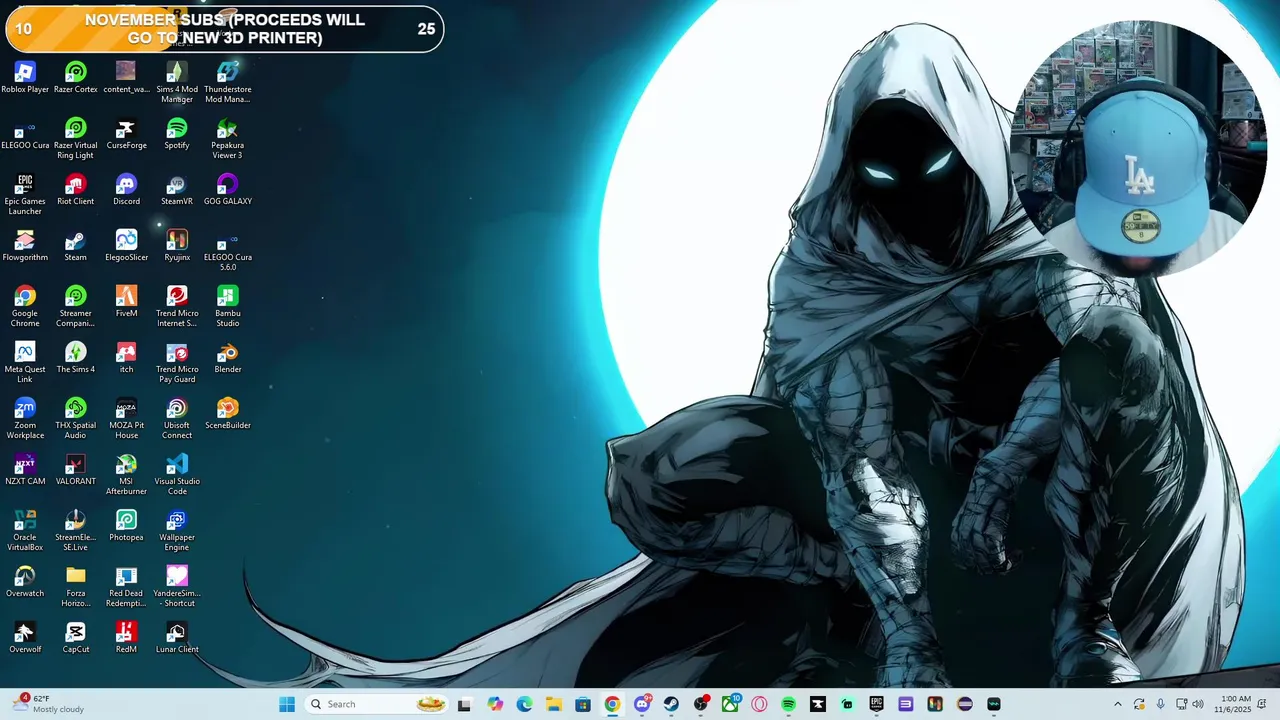This screenshot has height=720, width=1280.
Task: Click the taskbar Search box
Action: (376, 704)
